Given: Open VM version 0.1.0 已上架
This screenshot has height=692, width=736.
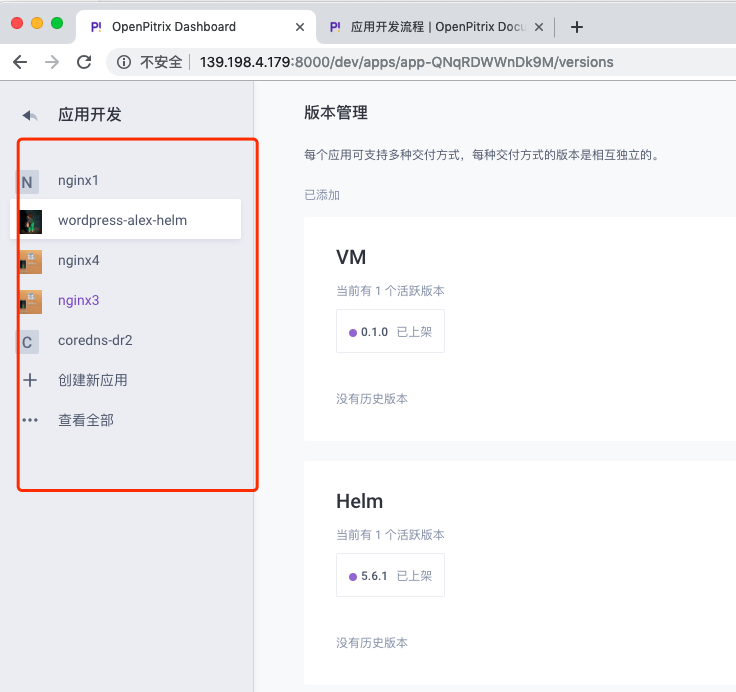Looking at the screenshot, I should tap(390, 331).
